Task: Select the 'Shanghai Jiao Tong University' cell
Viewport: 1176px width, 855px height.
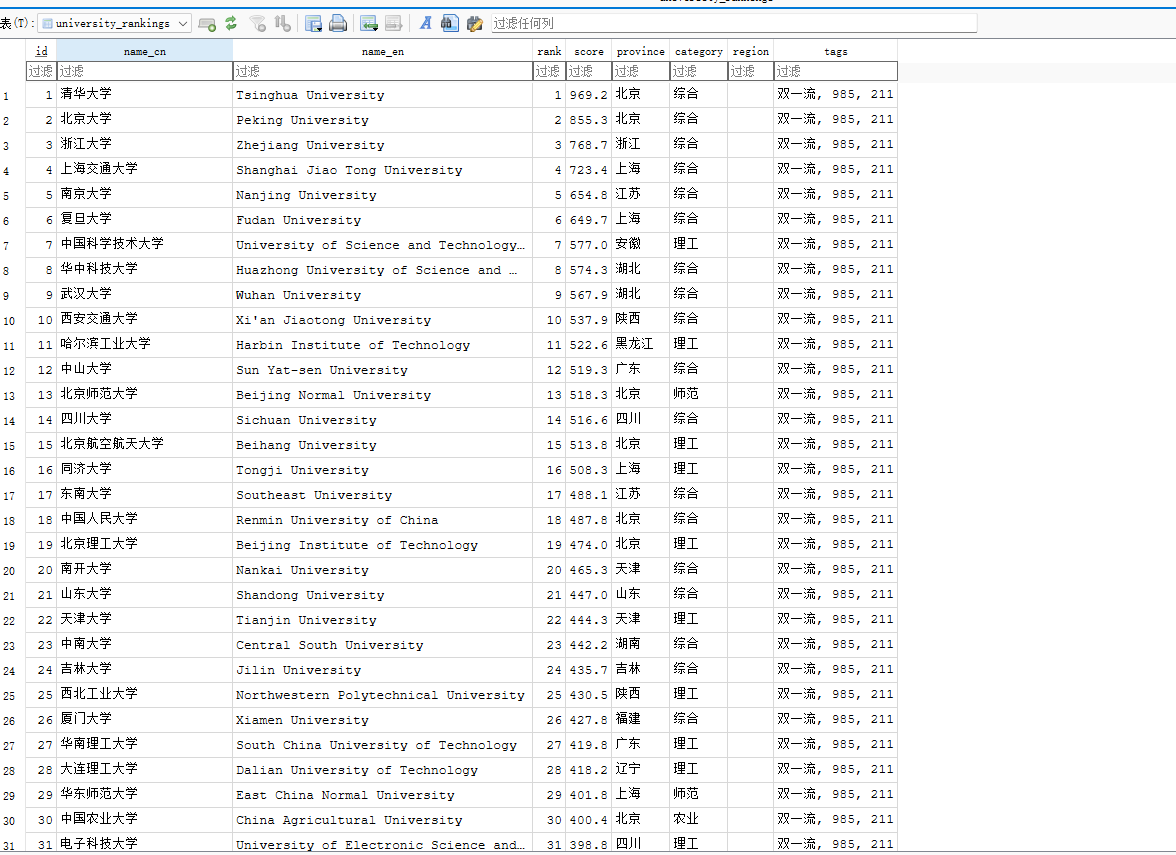Action: click(382, 170)
